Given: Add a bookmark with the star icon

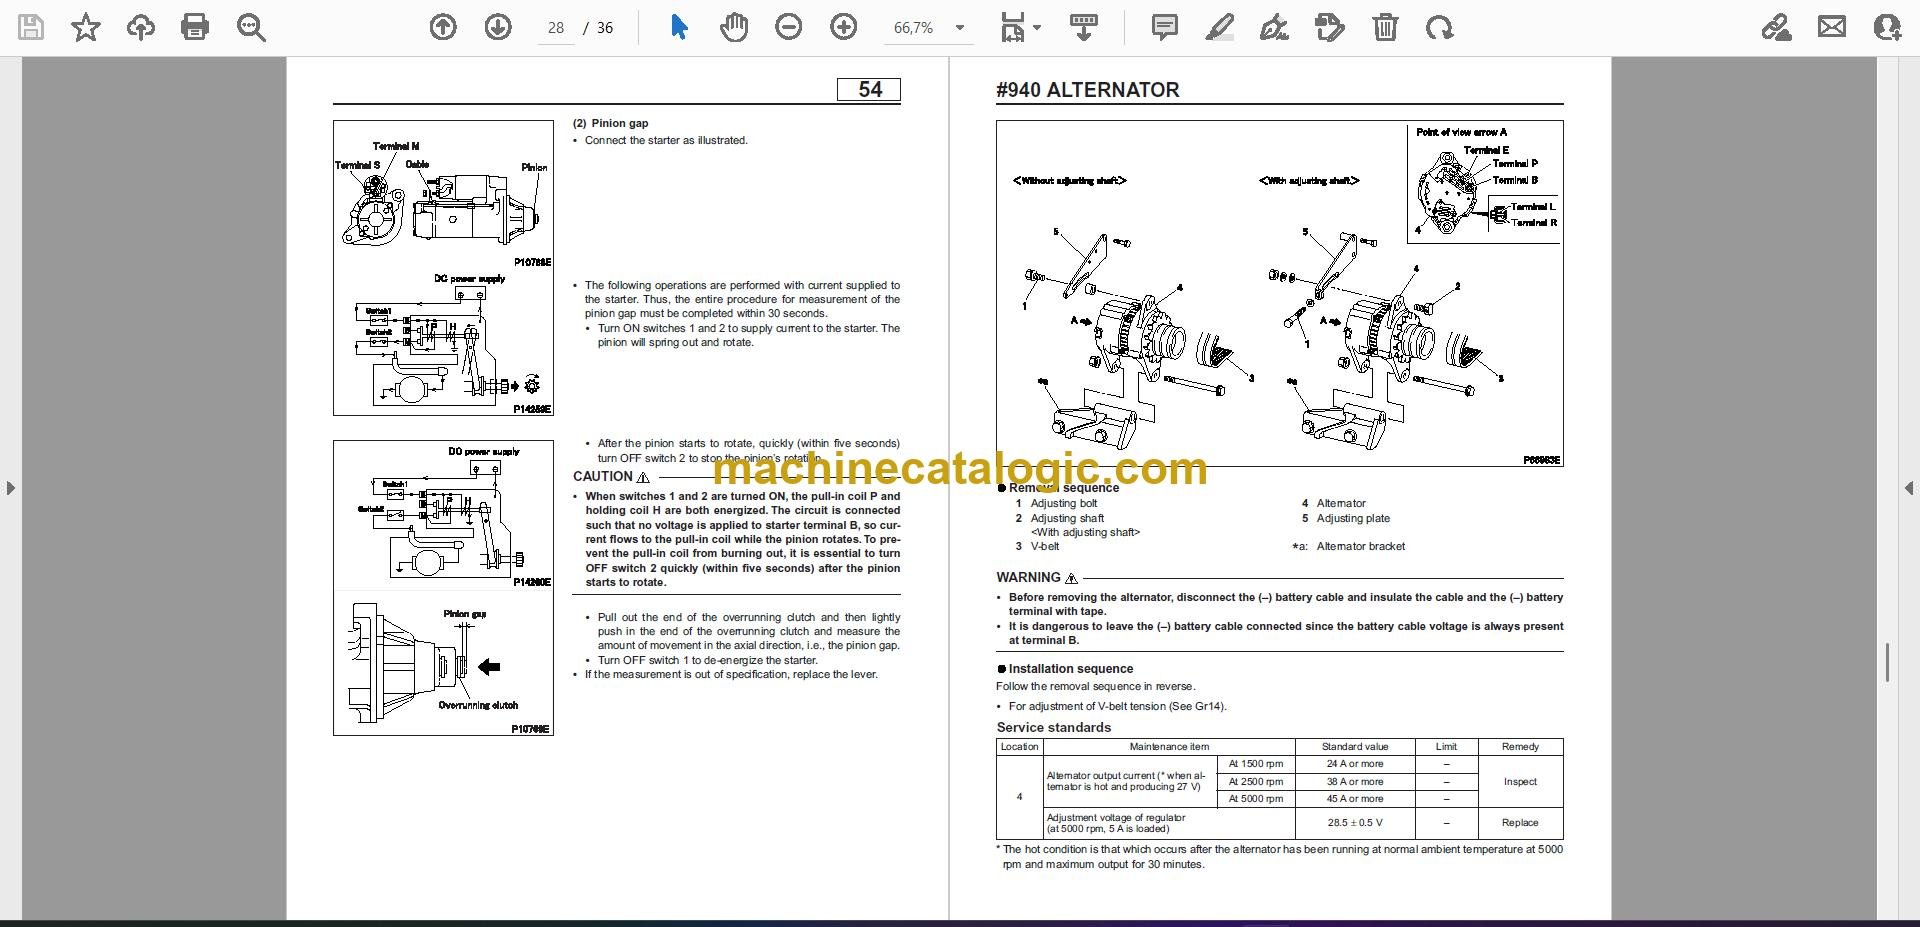Looking at the screenshot, I should point(86,27).
